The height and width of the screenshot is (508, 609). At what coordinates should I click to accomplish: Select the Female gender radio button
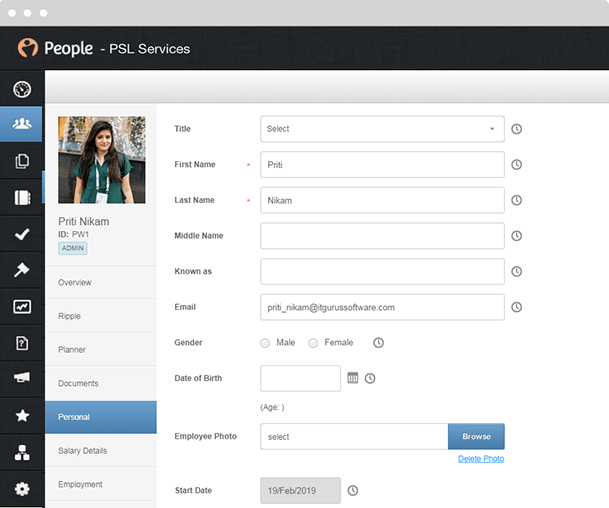tap(313, 343)
